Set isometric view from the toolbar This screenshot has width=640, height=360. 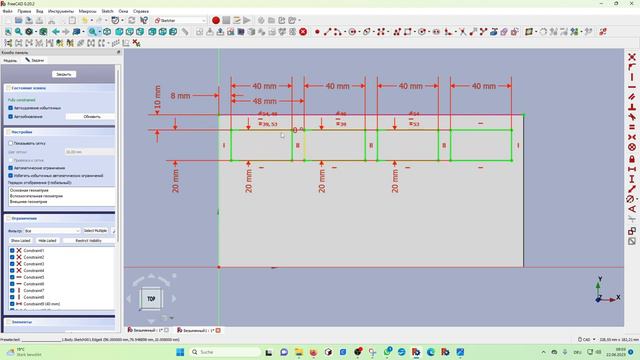[107, 31]
